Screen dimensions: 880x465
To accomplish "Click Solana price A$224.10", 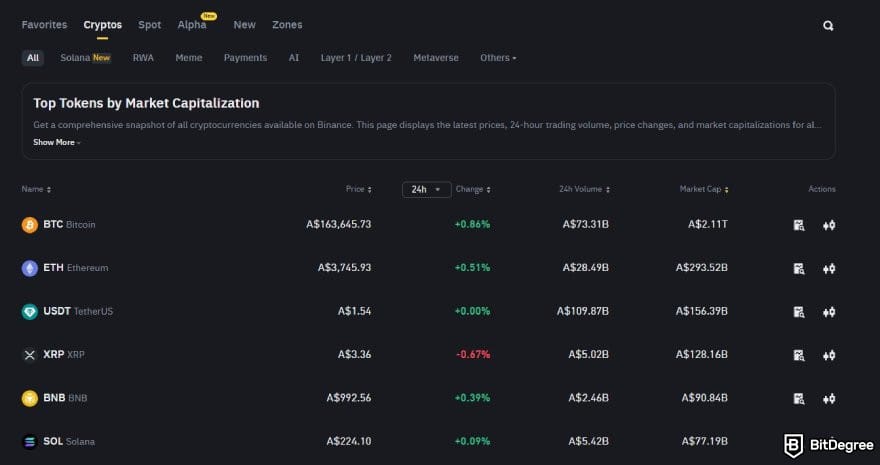I will pos(349,441).
